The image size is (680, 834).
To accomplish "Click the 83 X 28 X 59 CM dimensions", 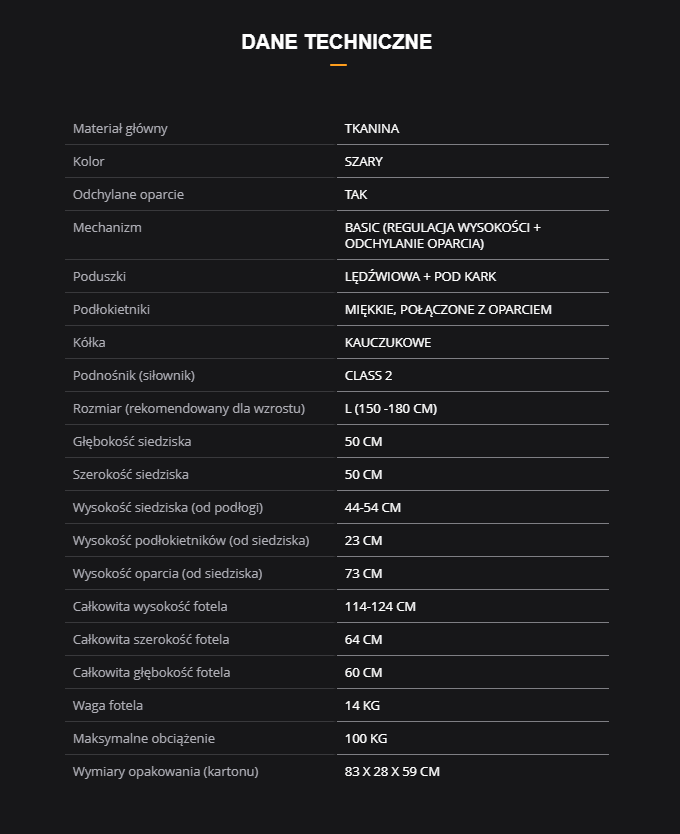I will [392, 772].
